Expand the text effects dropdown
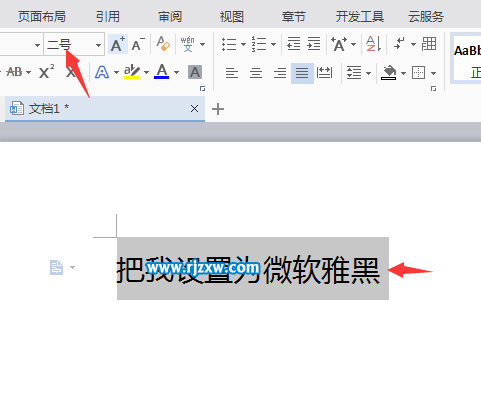The height and width of the screenshot is (401, 481). click(x=116, y=72)
